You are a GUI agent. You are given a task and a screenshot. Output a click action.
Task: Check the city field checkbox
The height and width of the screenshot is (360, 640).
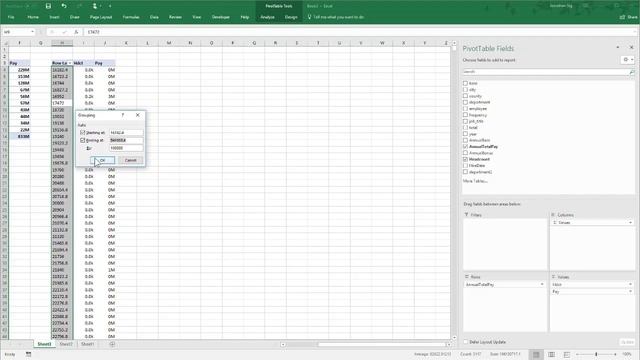(x=465, y=89)
